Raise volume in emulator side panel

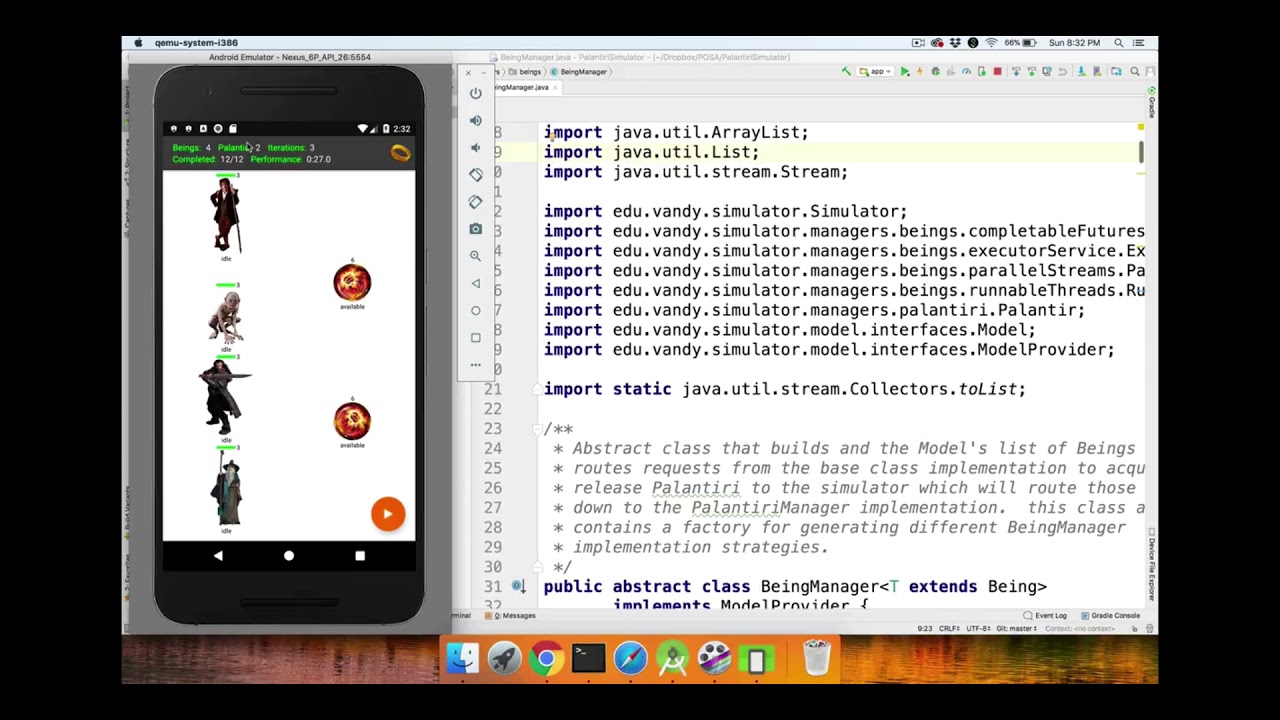point(476,120)
